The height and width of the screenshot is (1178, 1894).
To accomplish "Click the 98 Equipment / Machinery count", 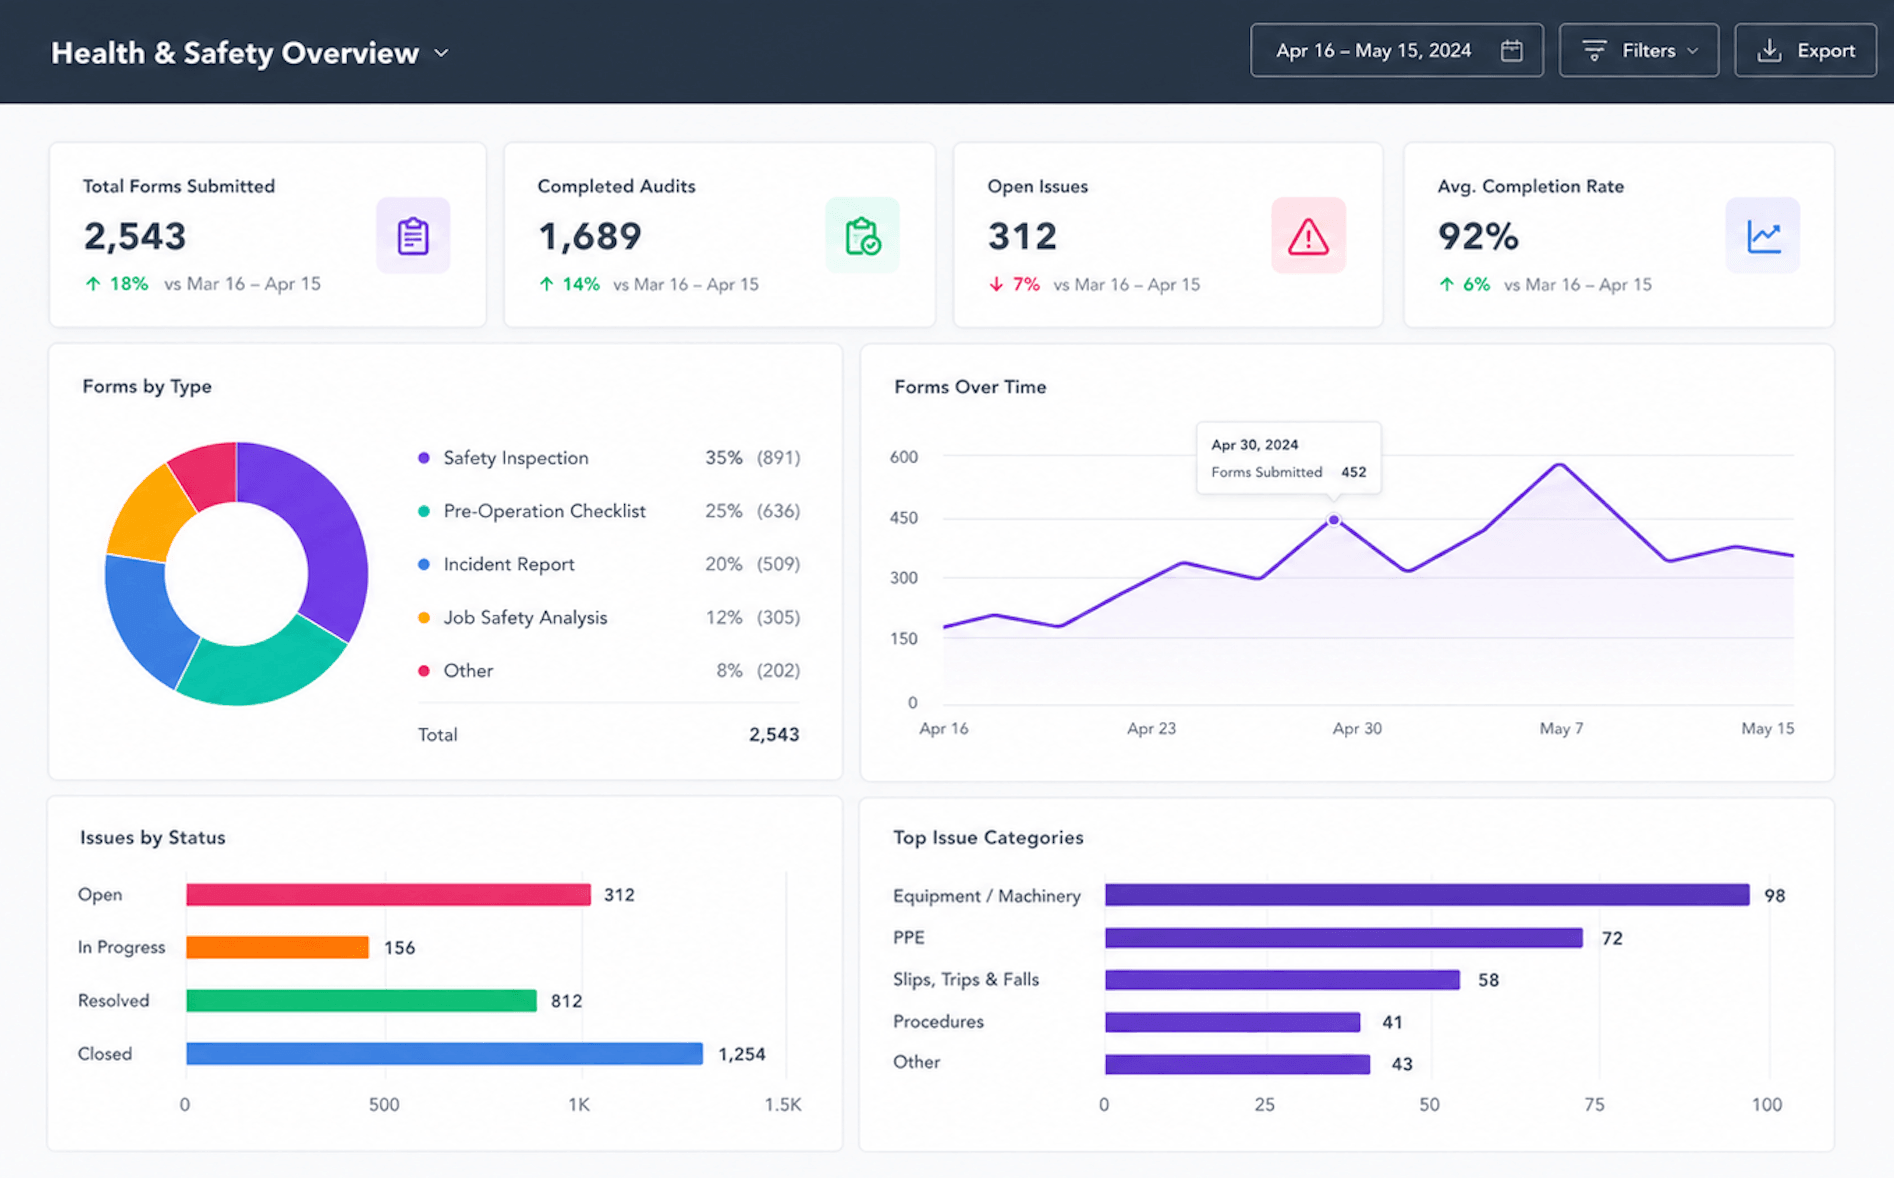I will [x=1775, y=896].
